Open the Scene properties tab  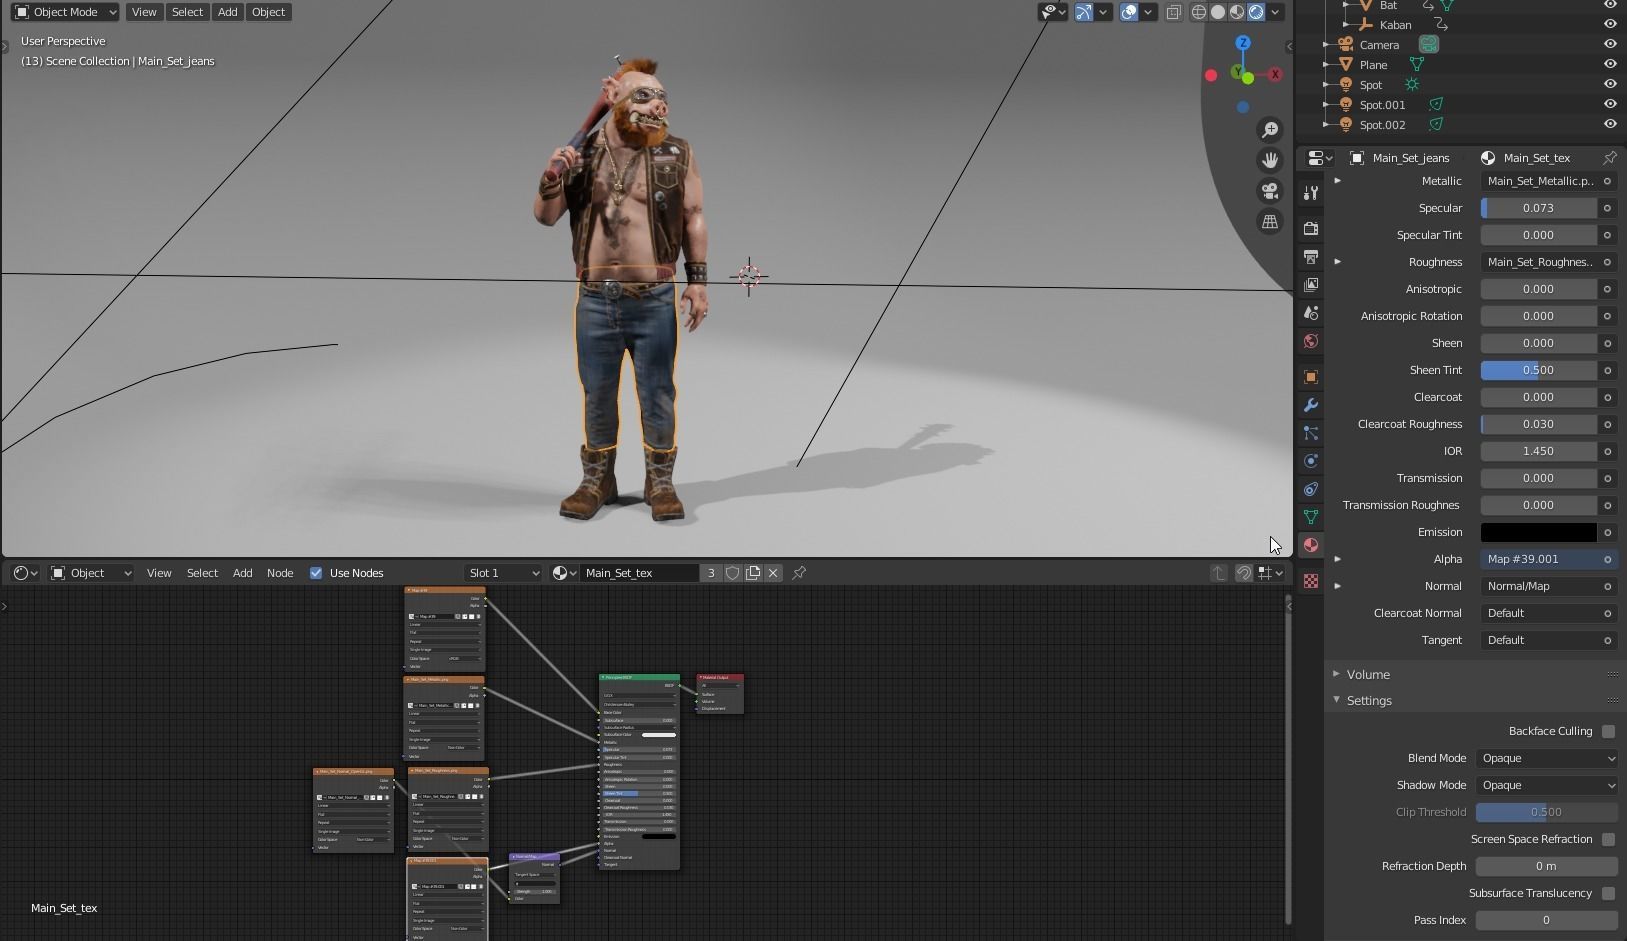coord(1311,313)
